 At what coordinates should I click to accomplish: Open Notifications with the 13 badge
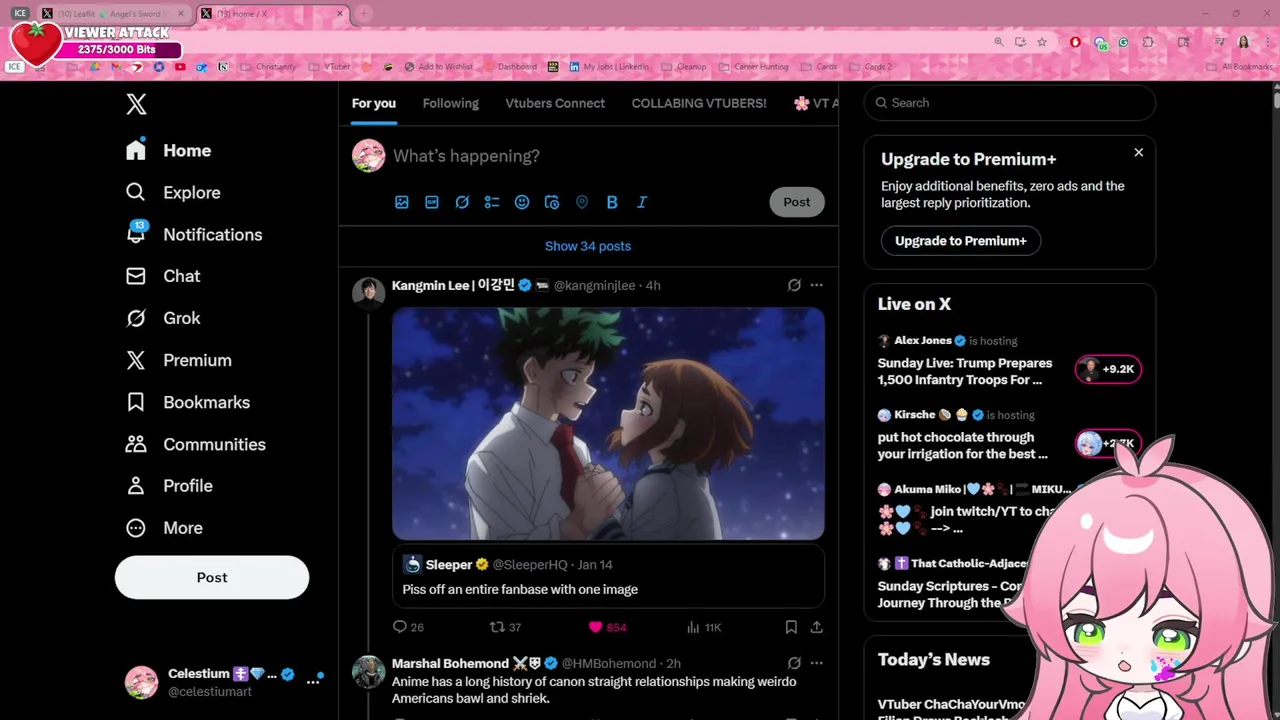pyautogui.click(x=194, y=234)
